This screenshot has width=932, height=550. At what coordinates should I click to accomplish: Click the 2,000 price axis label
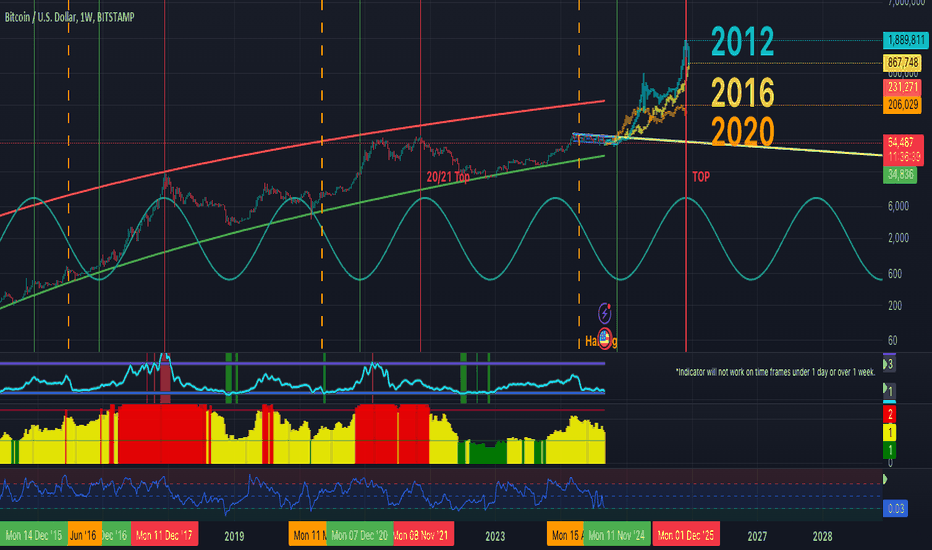[898, 238]
